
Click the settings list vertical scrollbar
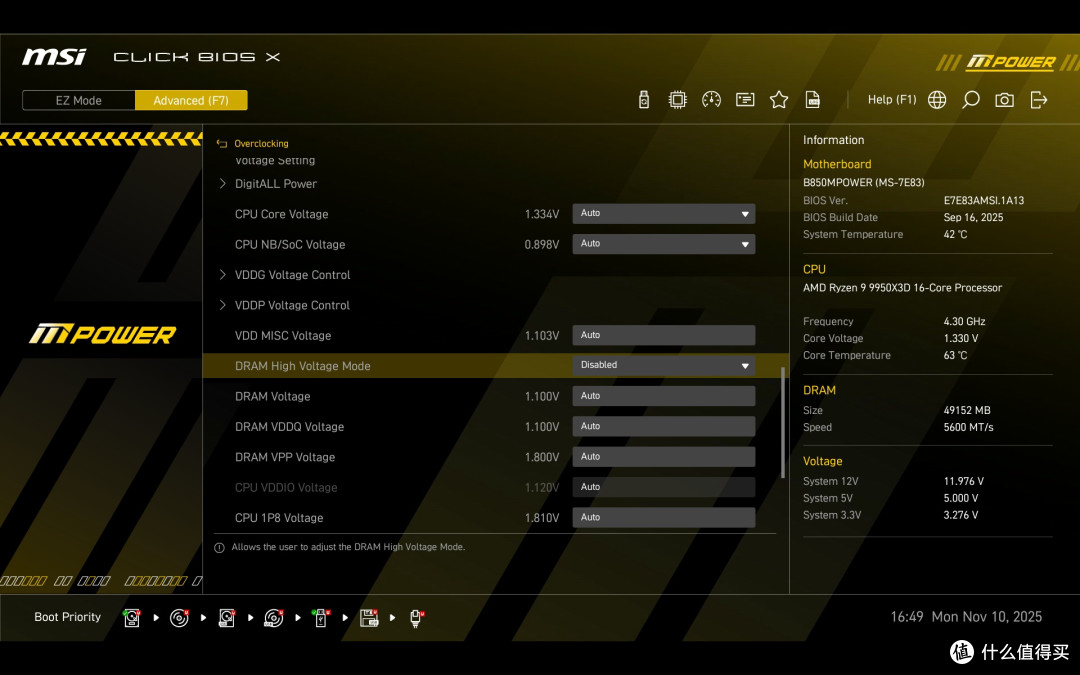point(782,423)
